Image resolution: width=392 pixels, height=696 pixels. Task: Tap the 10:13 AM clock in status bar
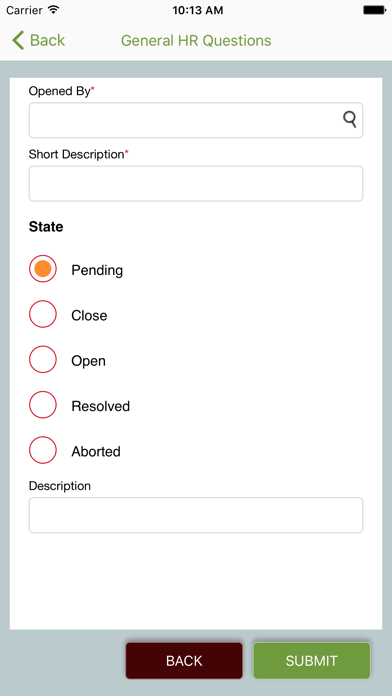point(198,10)
